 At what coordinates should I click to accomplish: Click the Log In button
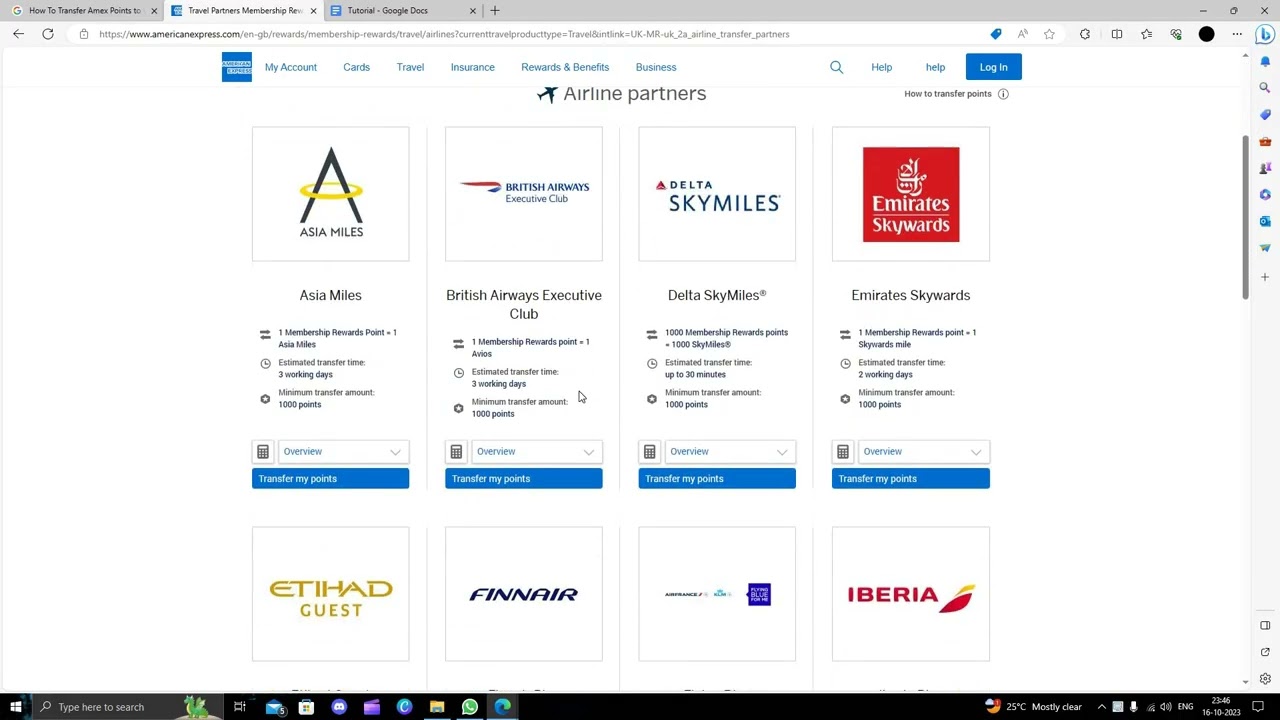[x=993, y=67]
